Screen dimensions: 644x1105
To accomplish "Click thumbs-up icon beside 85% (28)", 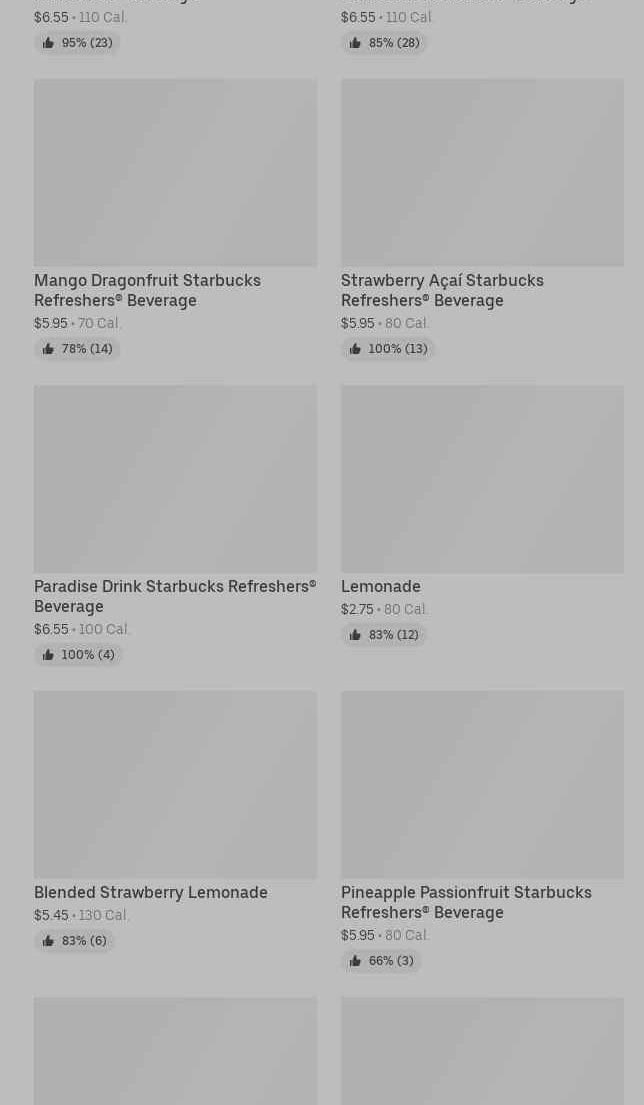I will pos(355,43).
